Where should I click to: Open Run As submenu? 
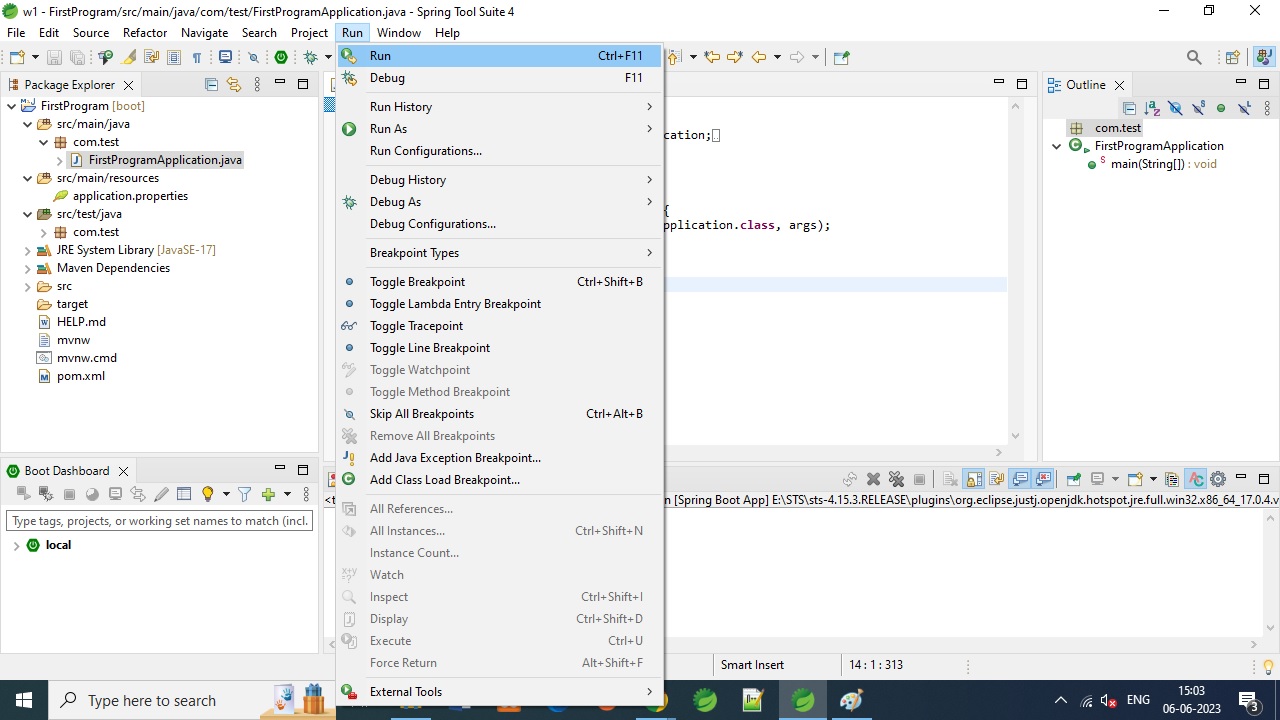pos(499,129)
